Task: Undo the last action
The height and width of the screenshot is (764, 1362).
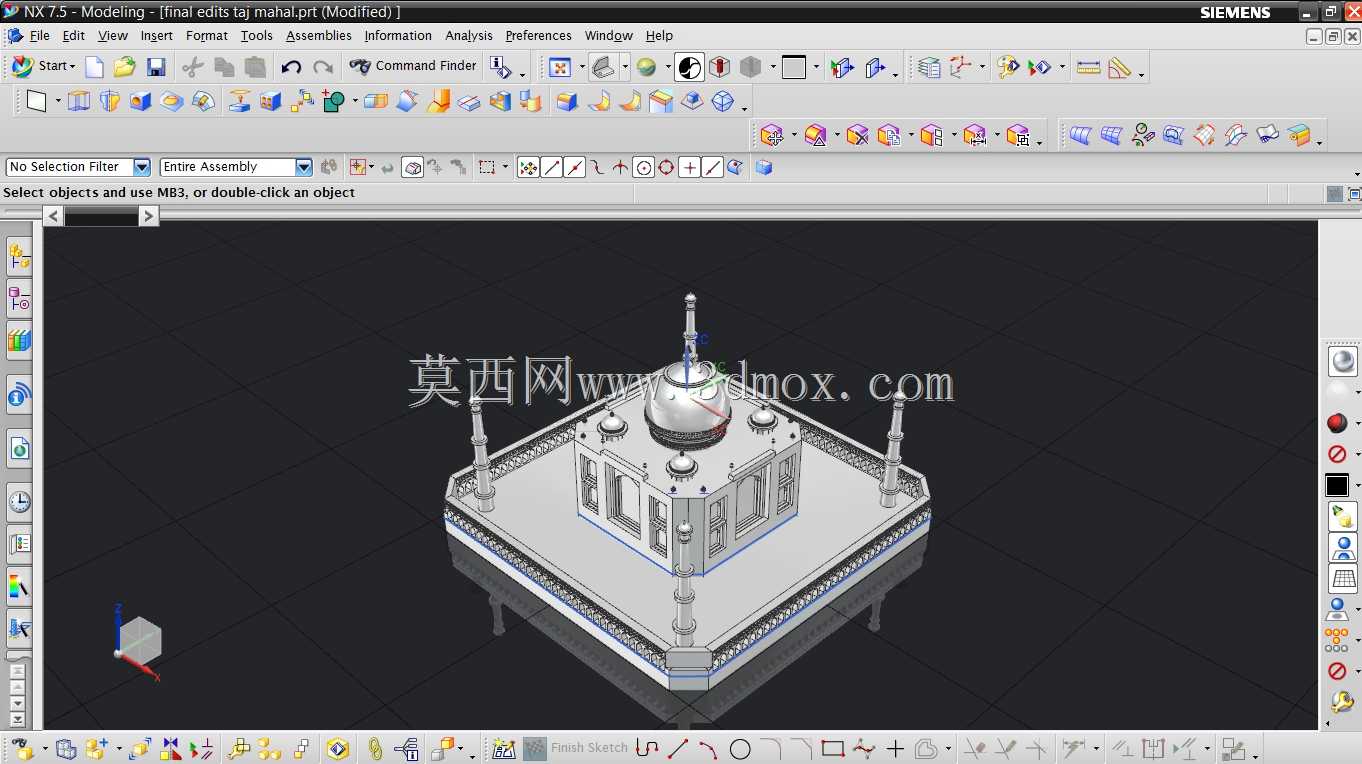Action: pyautogui.click(x=291, y=67)
